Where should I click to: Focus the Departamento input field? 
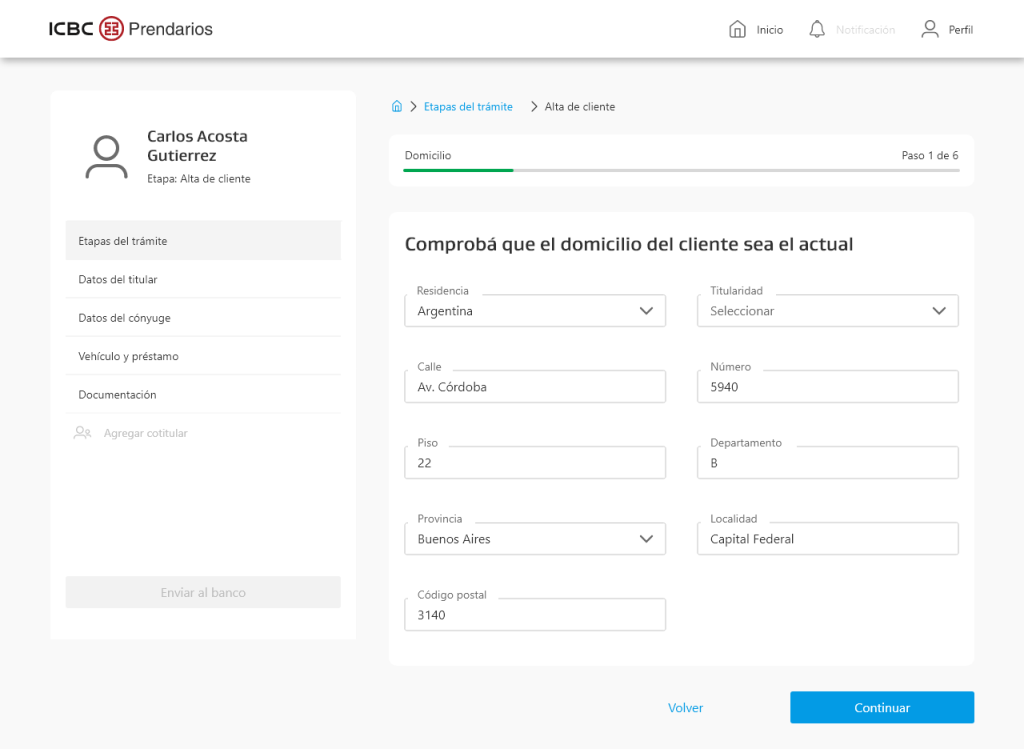tap(827, 462)
